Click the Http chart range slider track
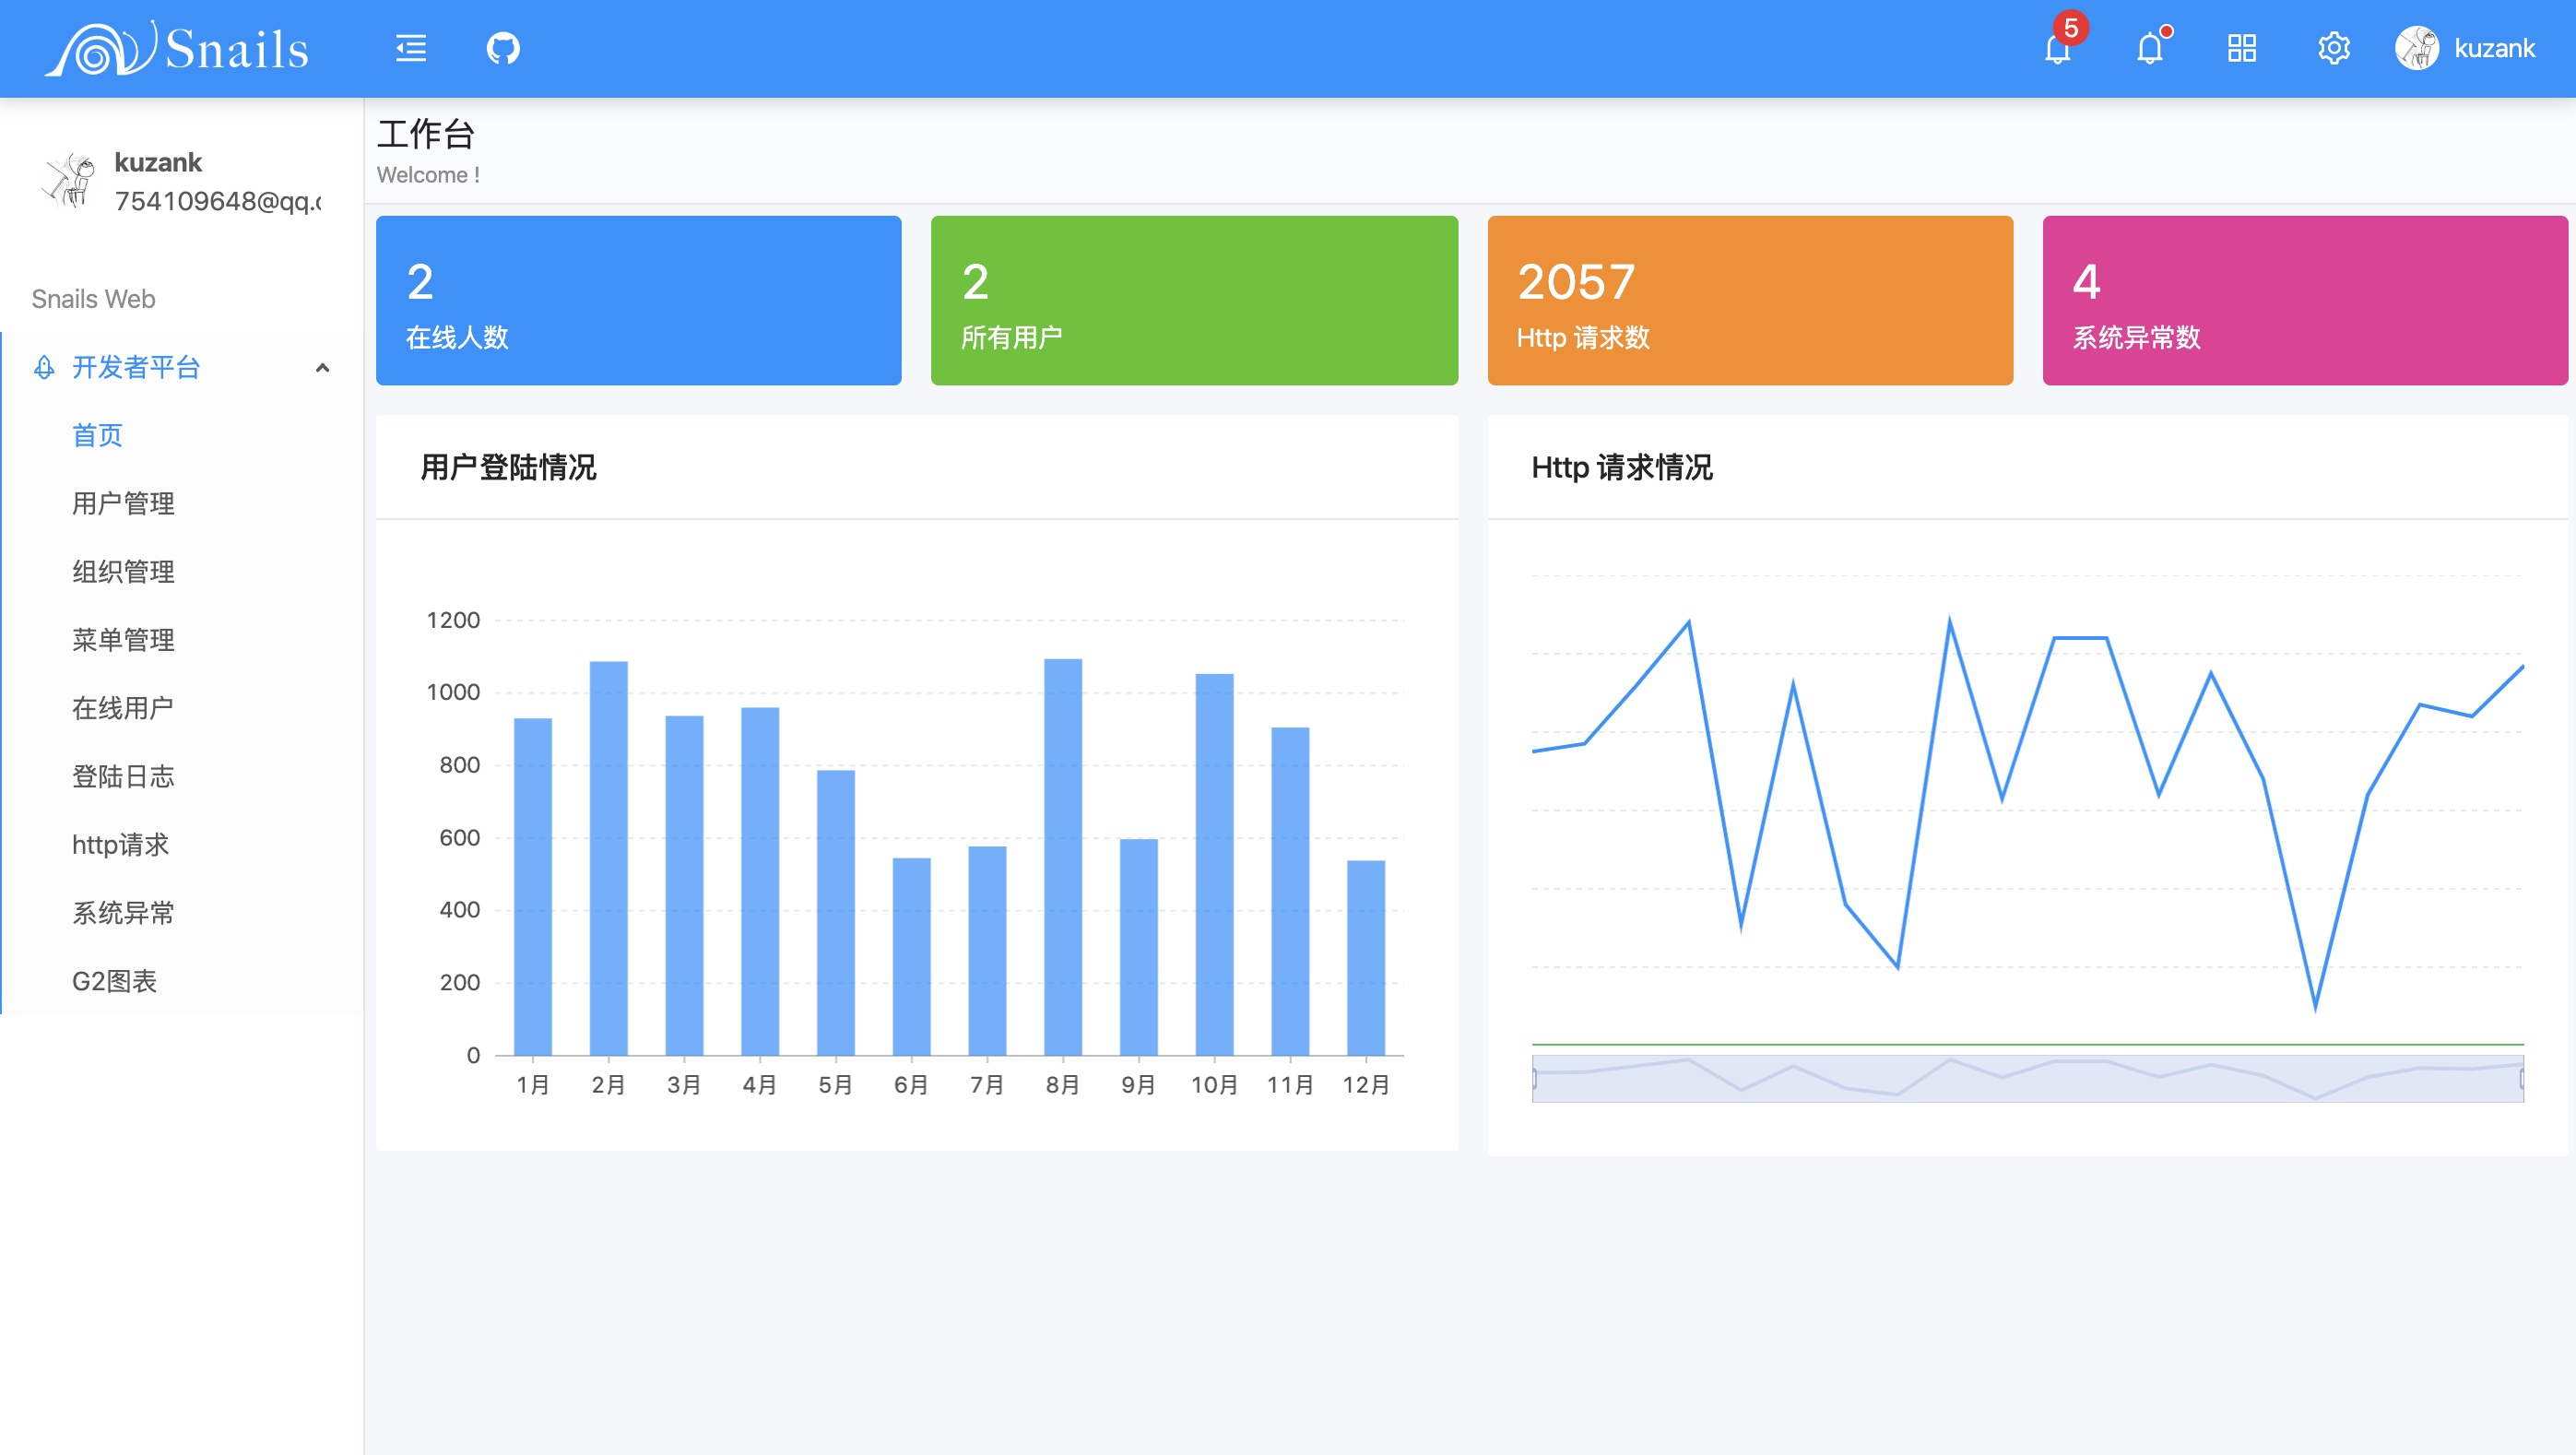This screenshot has height=1455, width=2576. click(2027, 1079)
